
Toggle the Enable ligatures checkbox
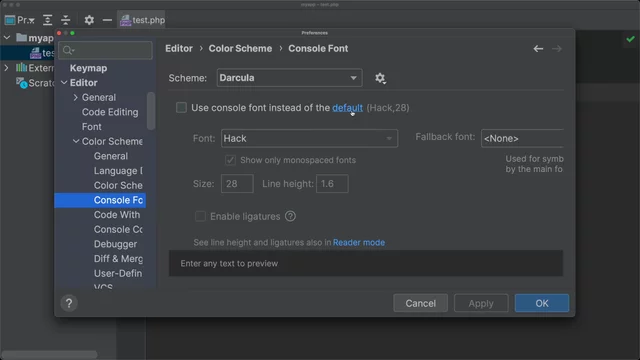(200, 216)
